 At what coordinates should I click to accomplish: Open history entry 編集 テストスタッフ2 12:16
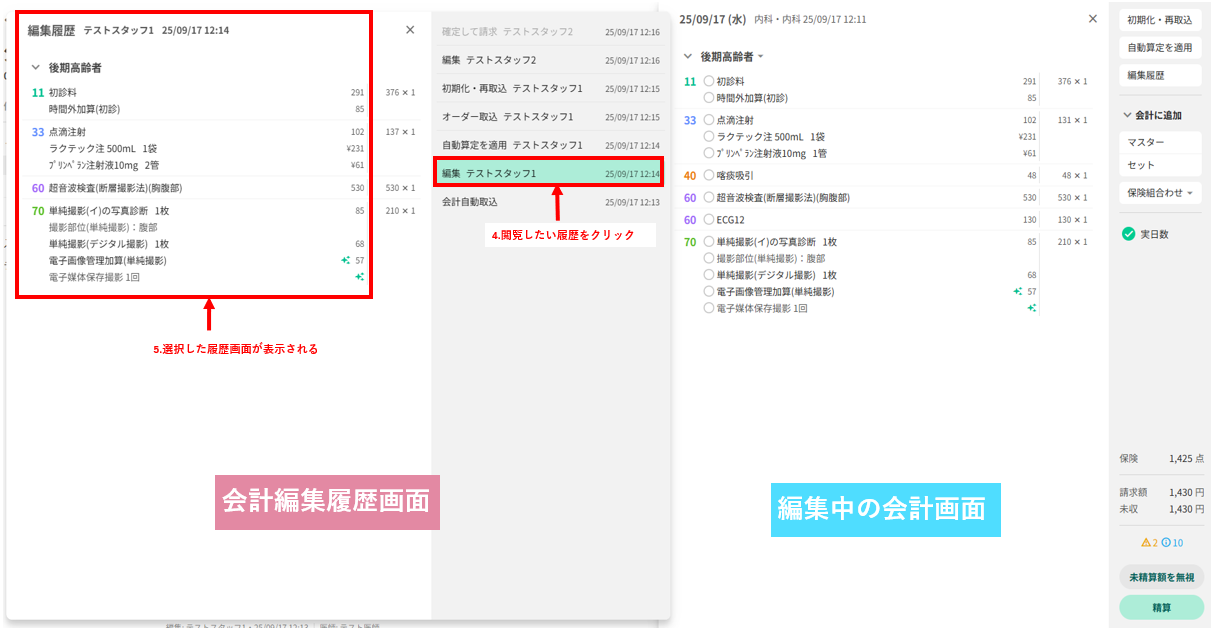point(550,60)
